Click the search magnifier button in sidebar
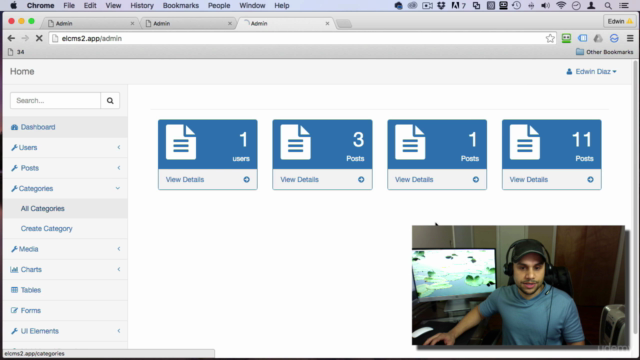The width and height of the screenshot is (640, 360). pyautogui.click(x=110, y=100)
